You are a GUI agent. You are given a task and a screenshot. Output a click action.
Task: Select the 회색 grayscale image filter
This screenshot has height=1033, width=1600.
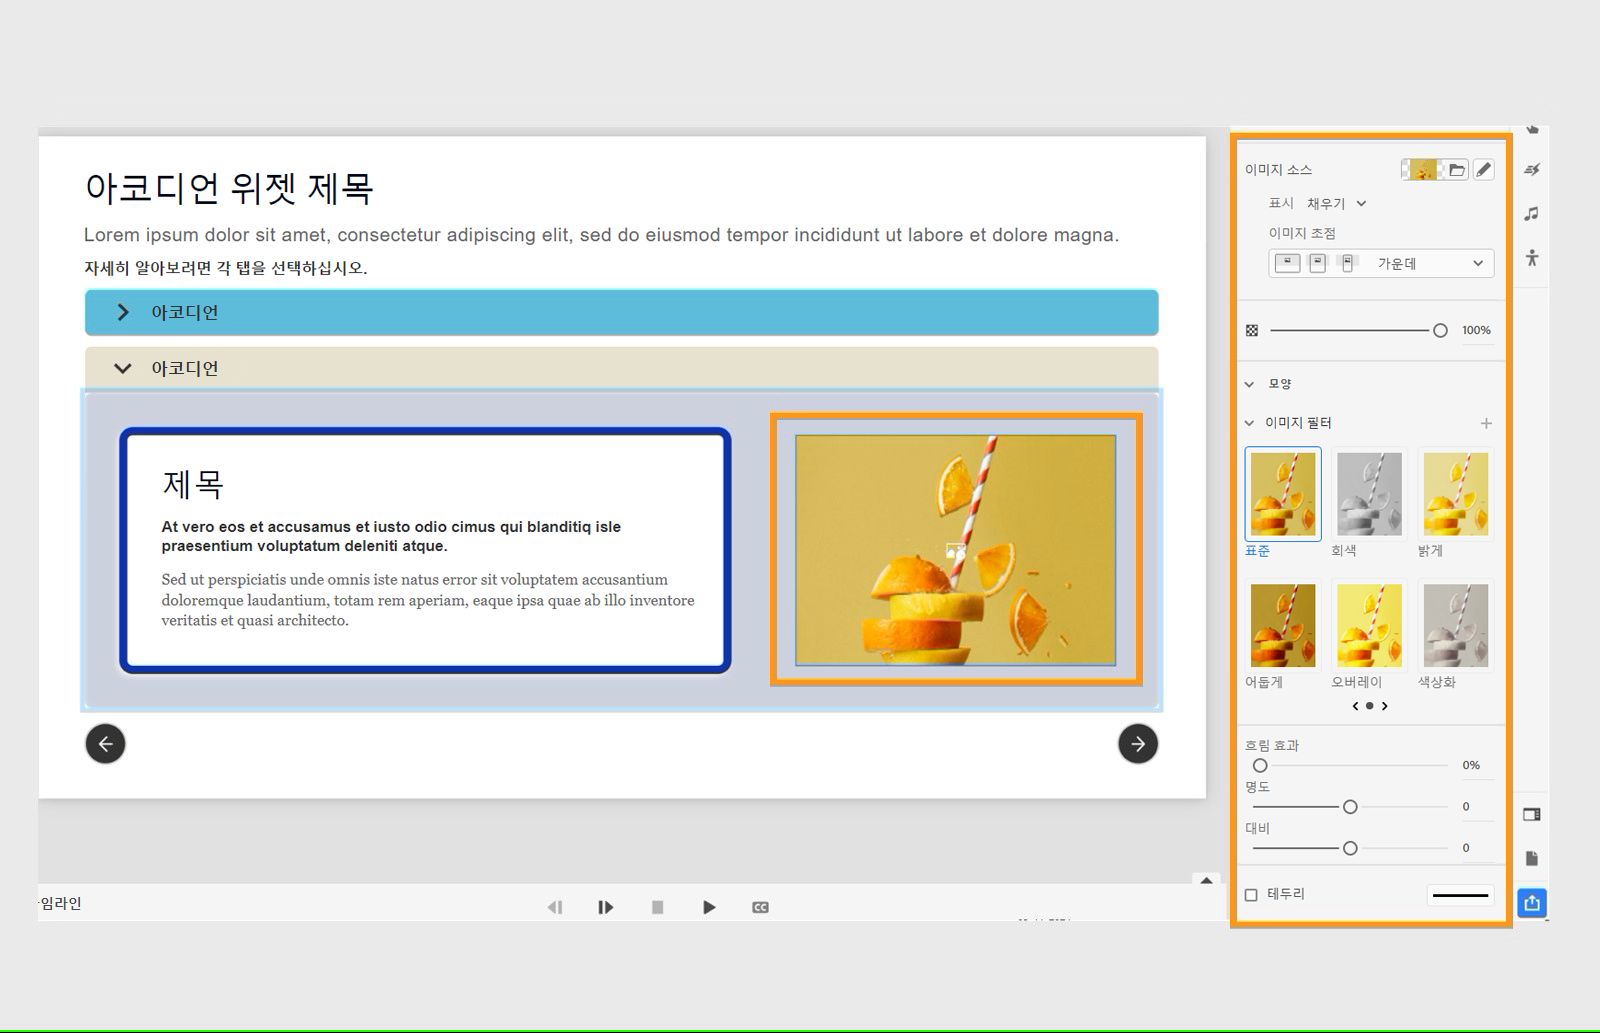pyautogui.click(x=1369, y=493)
